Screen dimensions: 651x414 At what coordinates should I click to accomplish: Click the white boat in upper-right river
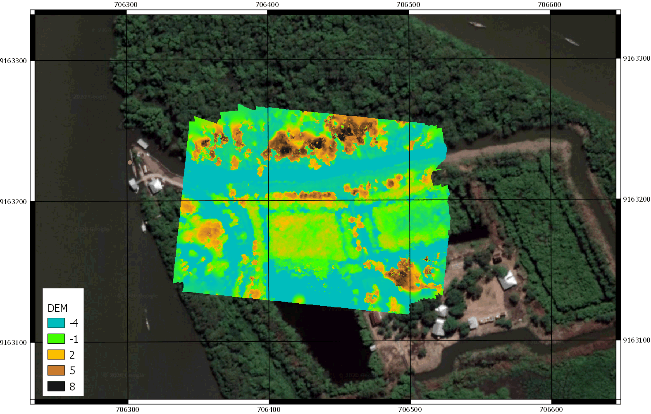570,41
